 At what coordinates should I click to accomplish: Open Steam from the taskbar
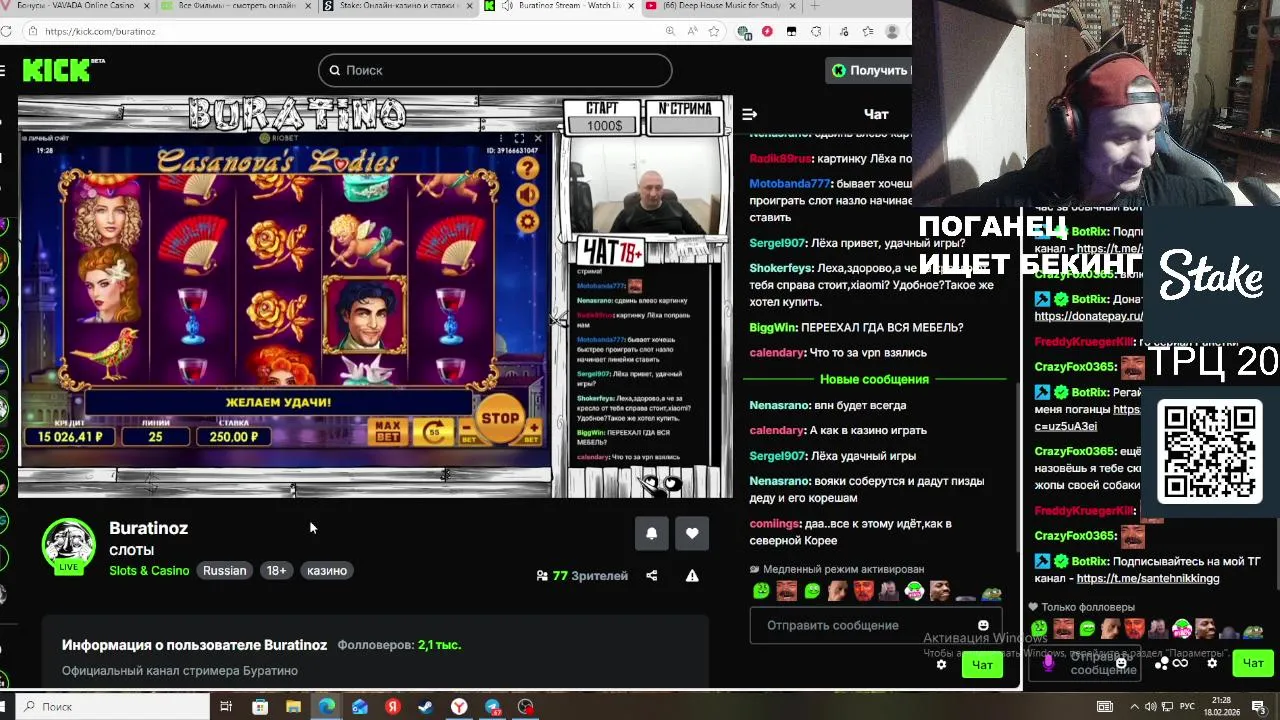click(426, 707)
